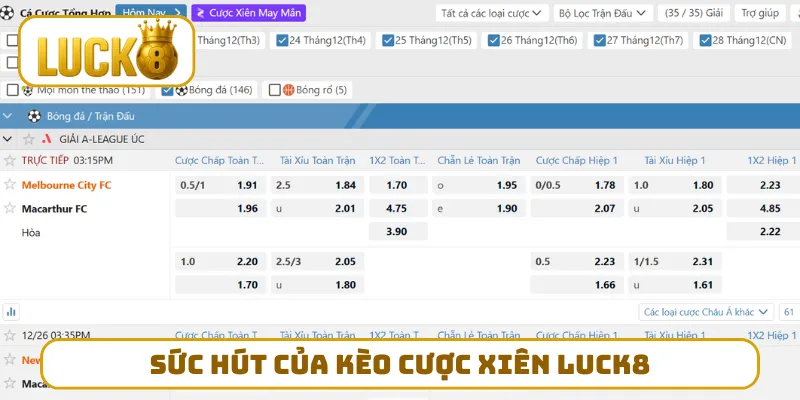
Task: Enable the Bóng rổ (5) checkbox
Action: pos(274,90)
